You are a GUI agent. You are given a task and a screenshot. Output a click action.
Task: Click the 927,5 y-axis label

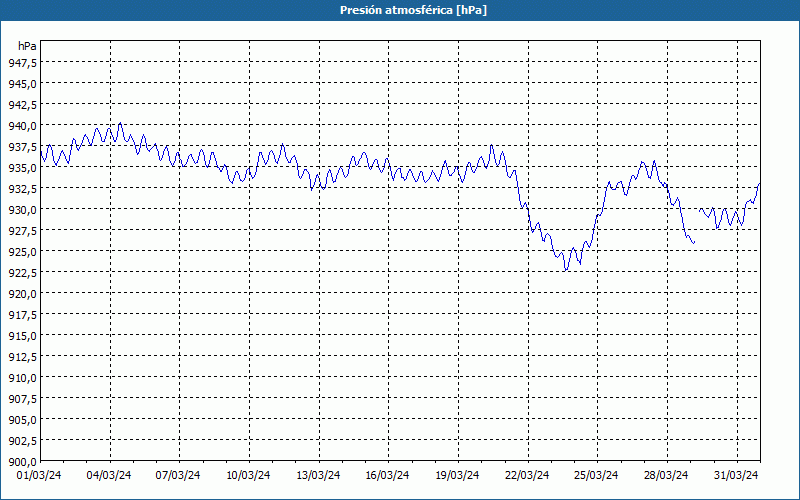pos(22,231)
